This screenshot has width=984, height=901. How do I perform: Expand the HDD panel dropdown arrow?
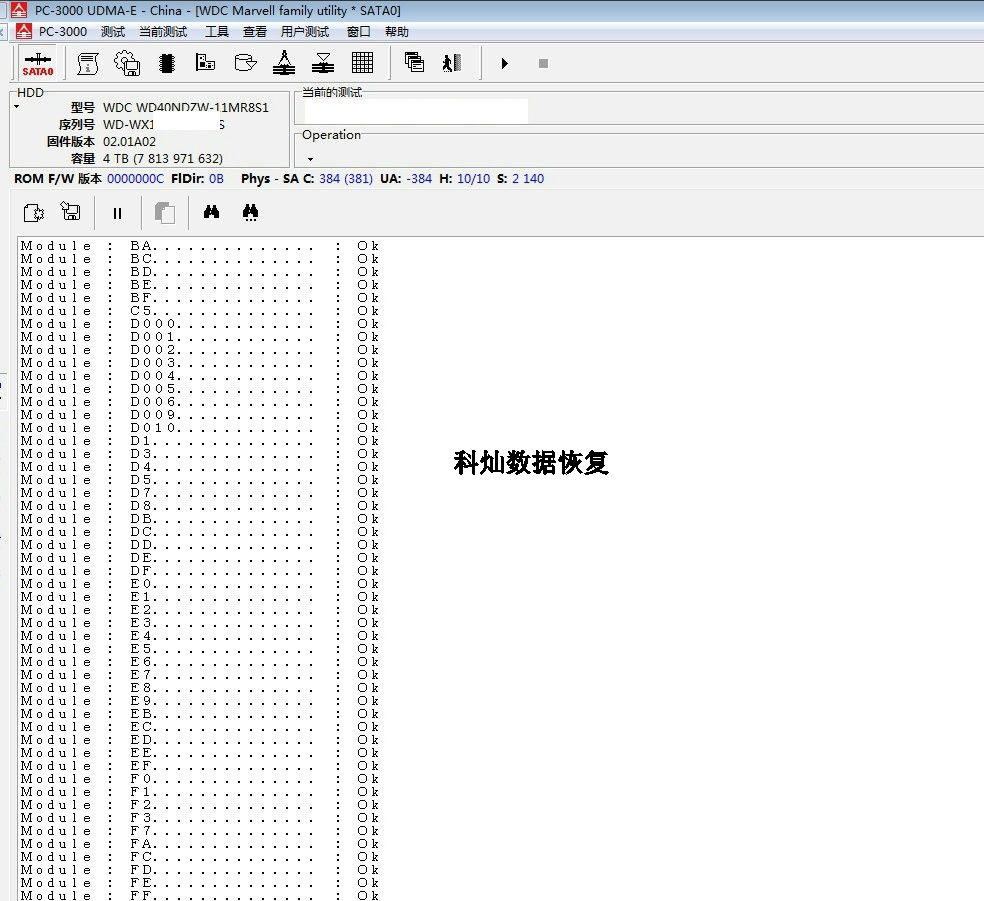(17, 107)
